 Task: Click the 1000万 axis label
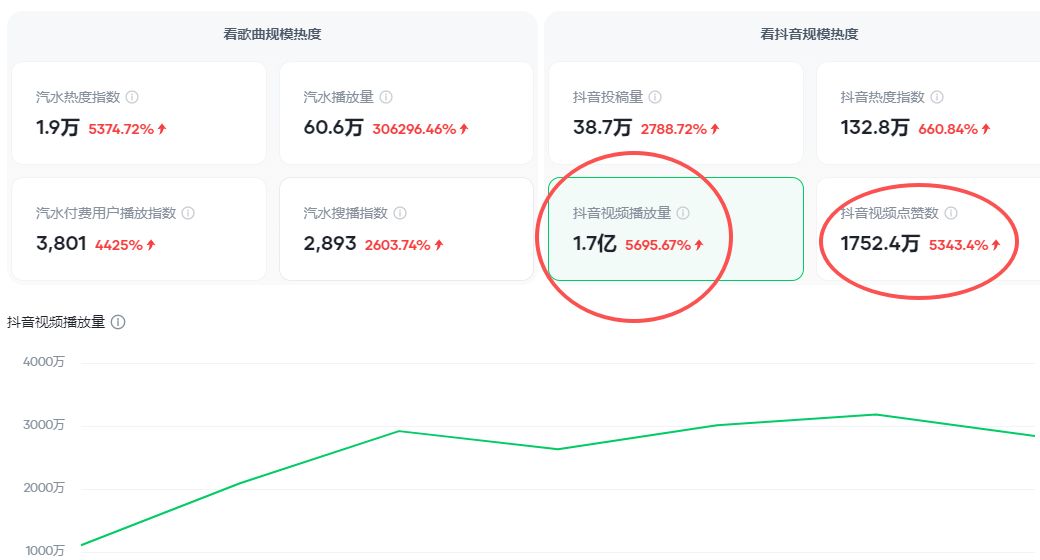point(45,551)
